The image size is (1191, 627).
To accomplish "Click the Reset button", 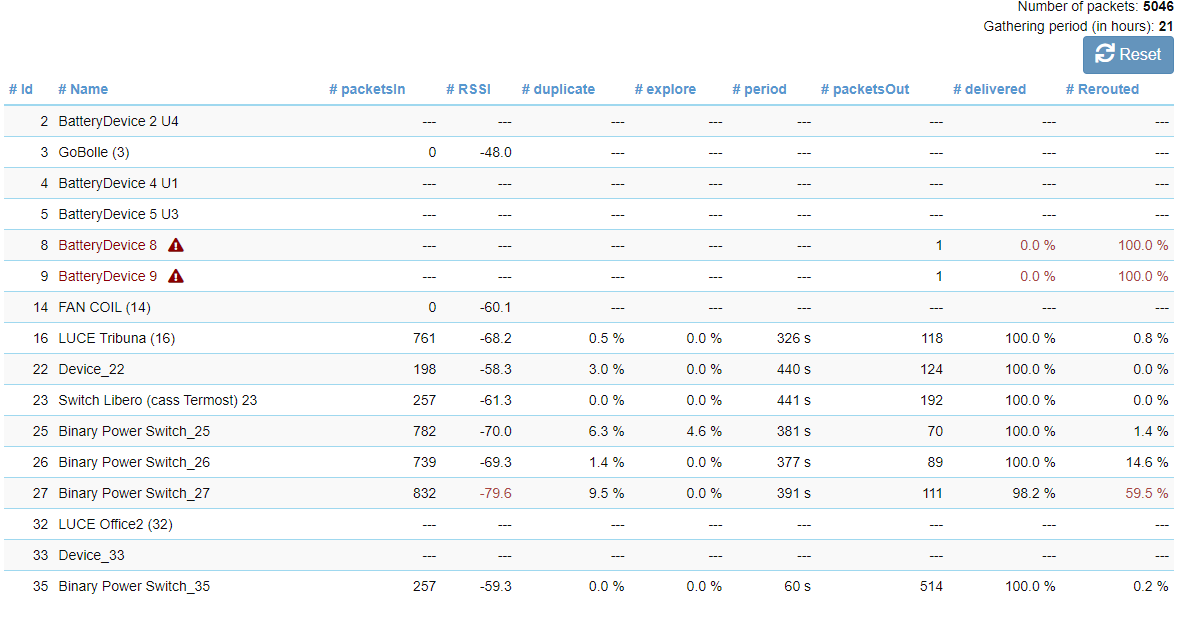I will [x=1128, y=55].
